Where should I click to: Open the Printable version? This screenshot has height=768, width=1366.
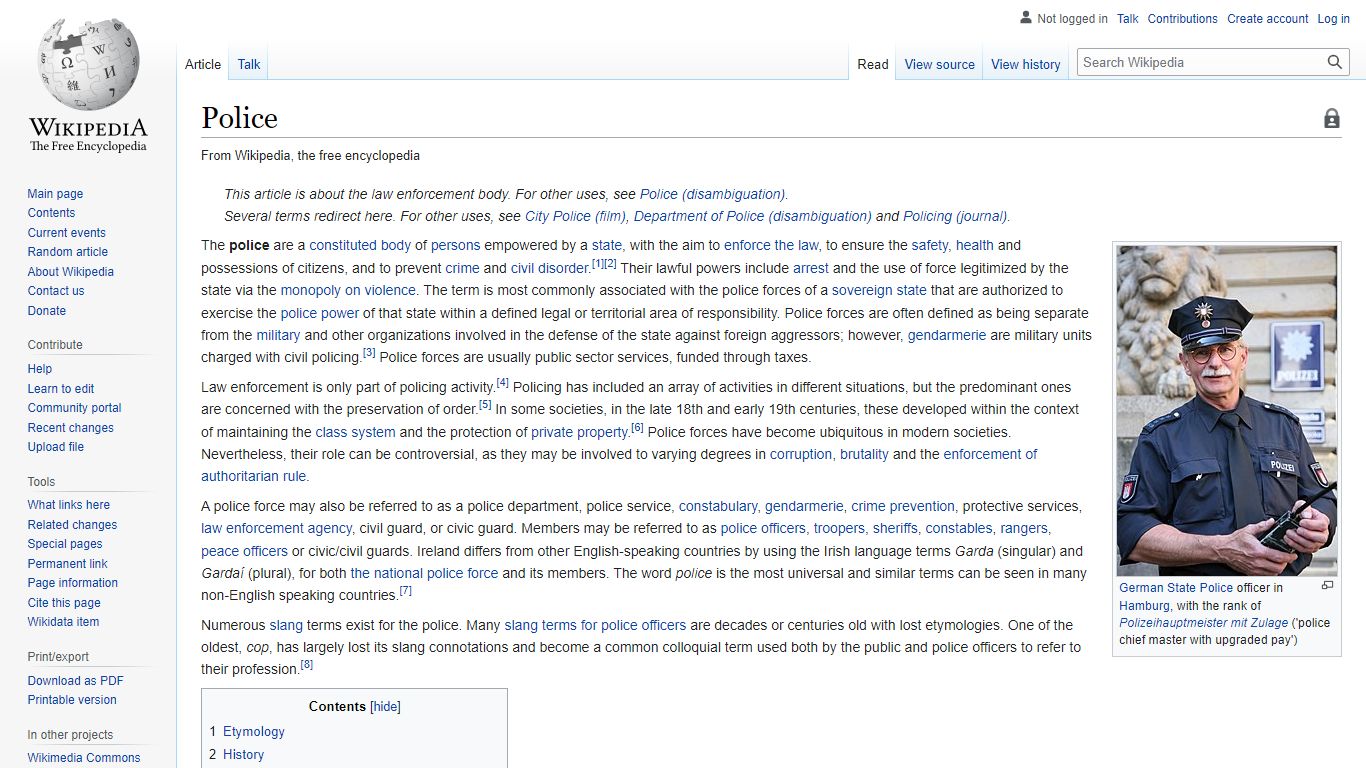click(72, 700)
